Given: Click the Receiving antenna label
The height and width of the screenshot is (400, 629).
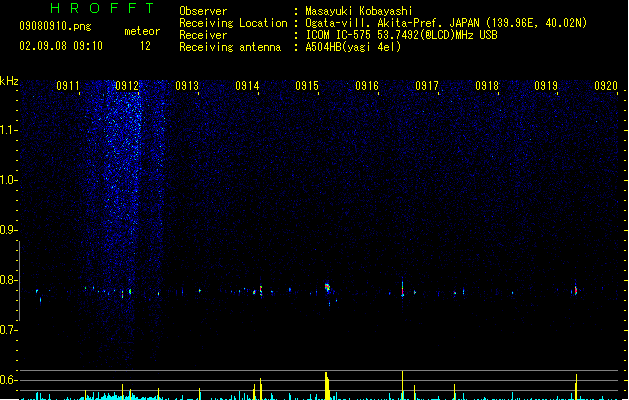Looking at the screenshot, I should [230, 47].
